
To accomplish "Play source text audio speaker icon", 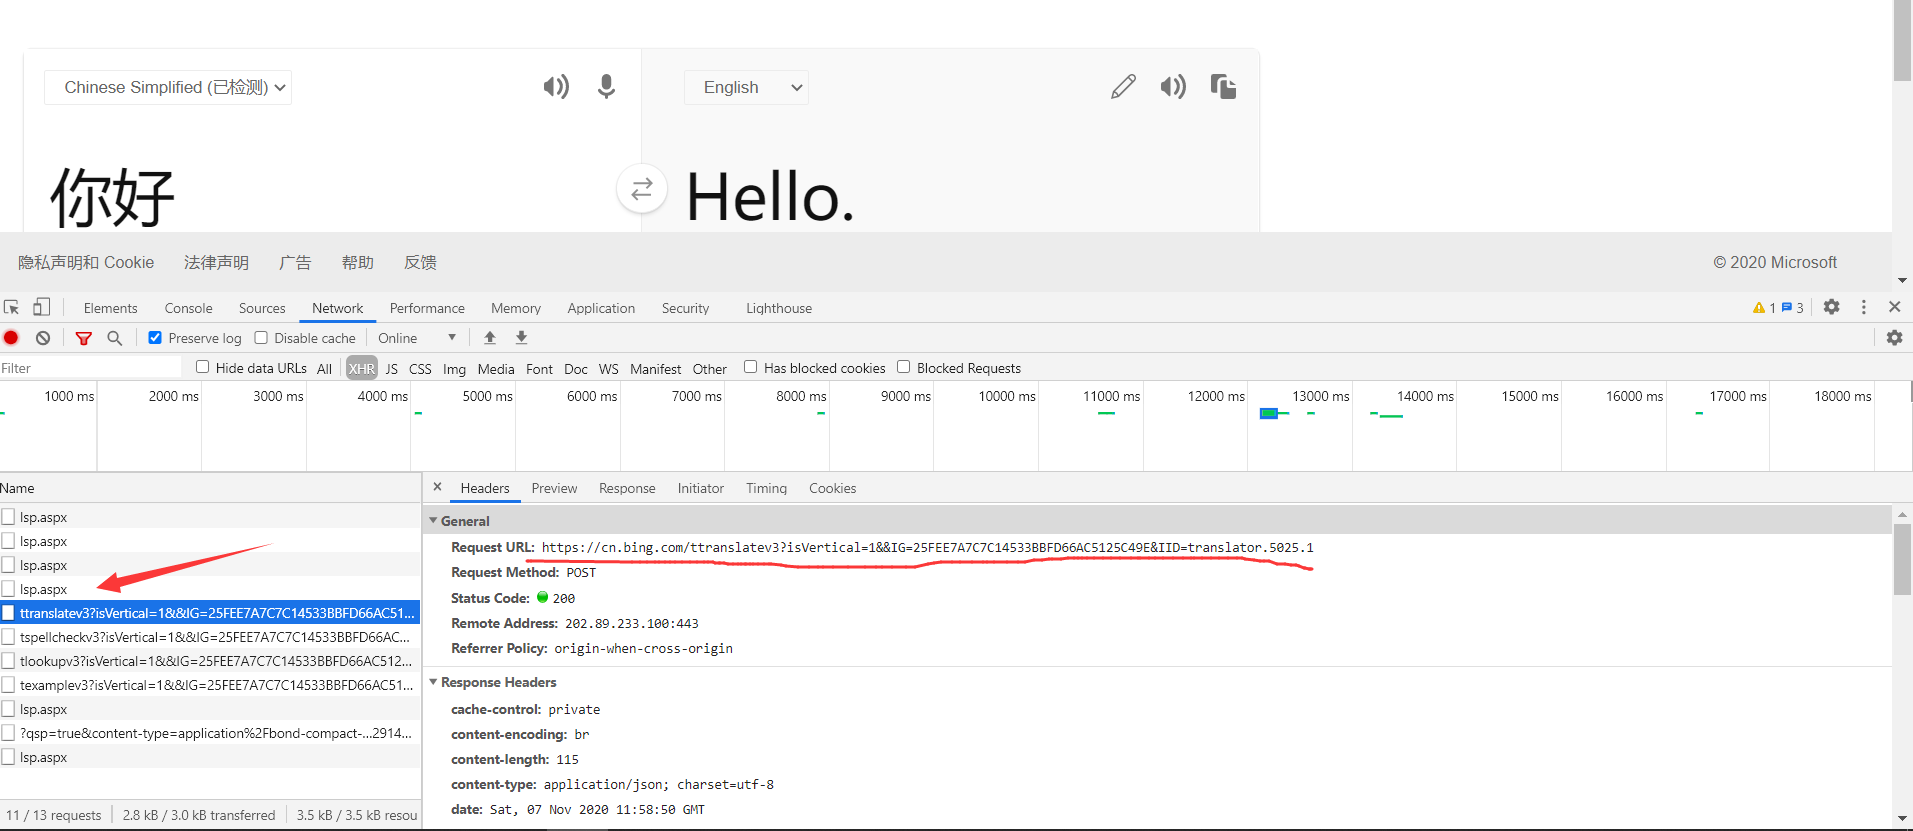I will (556, 87).
